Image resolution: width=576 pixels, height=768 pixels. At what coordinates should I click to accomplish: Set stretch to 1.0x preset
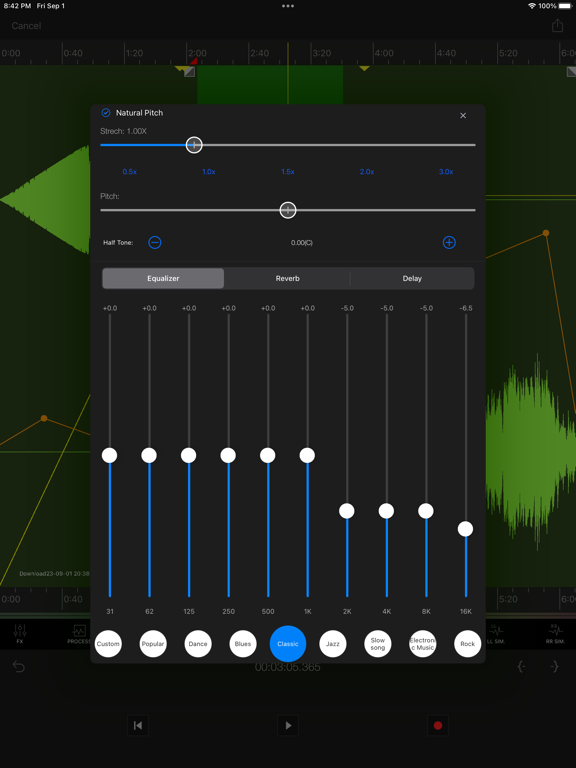(209, 172)
